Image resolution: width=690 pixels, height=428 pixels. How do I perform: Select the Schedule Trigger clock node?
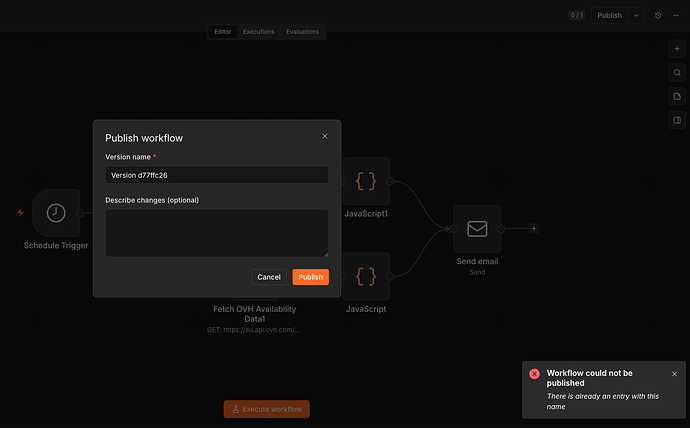(56, 213)
